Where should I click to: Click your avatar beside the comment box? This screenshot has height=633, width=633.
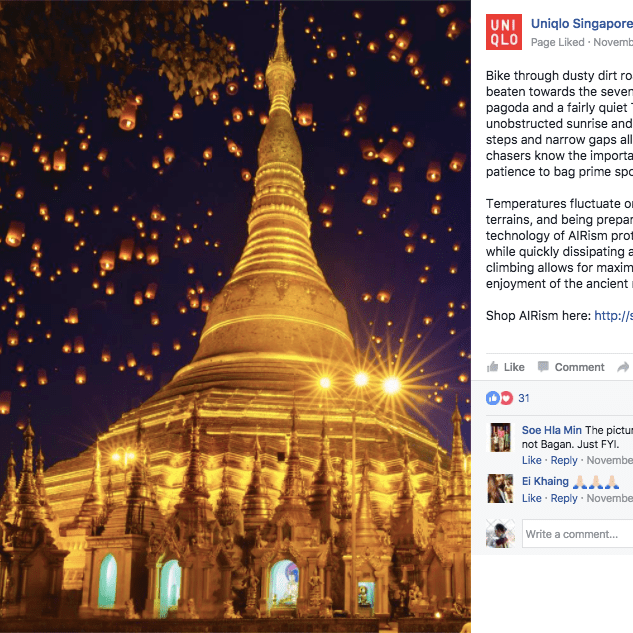(500, 533)
